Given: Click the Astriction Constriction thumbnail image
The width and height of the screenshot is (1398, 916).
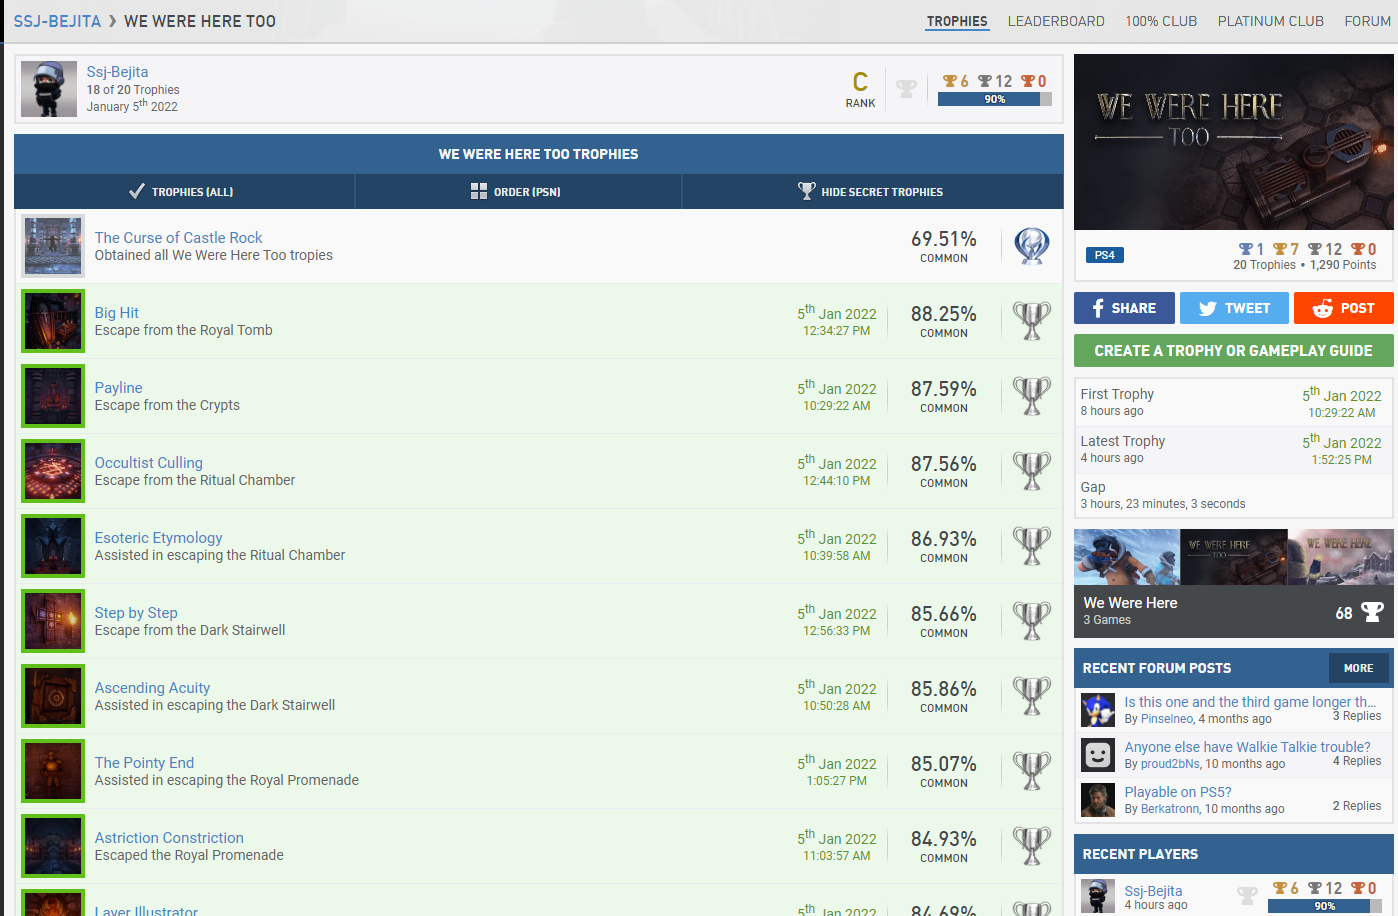Looking at the screenshot, I should [x=53, y=846].
